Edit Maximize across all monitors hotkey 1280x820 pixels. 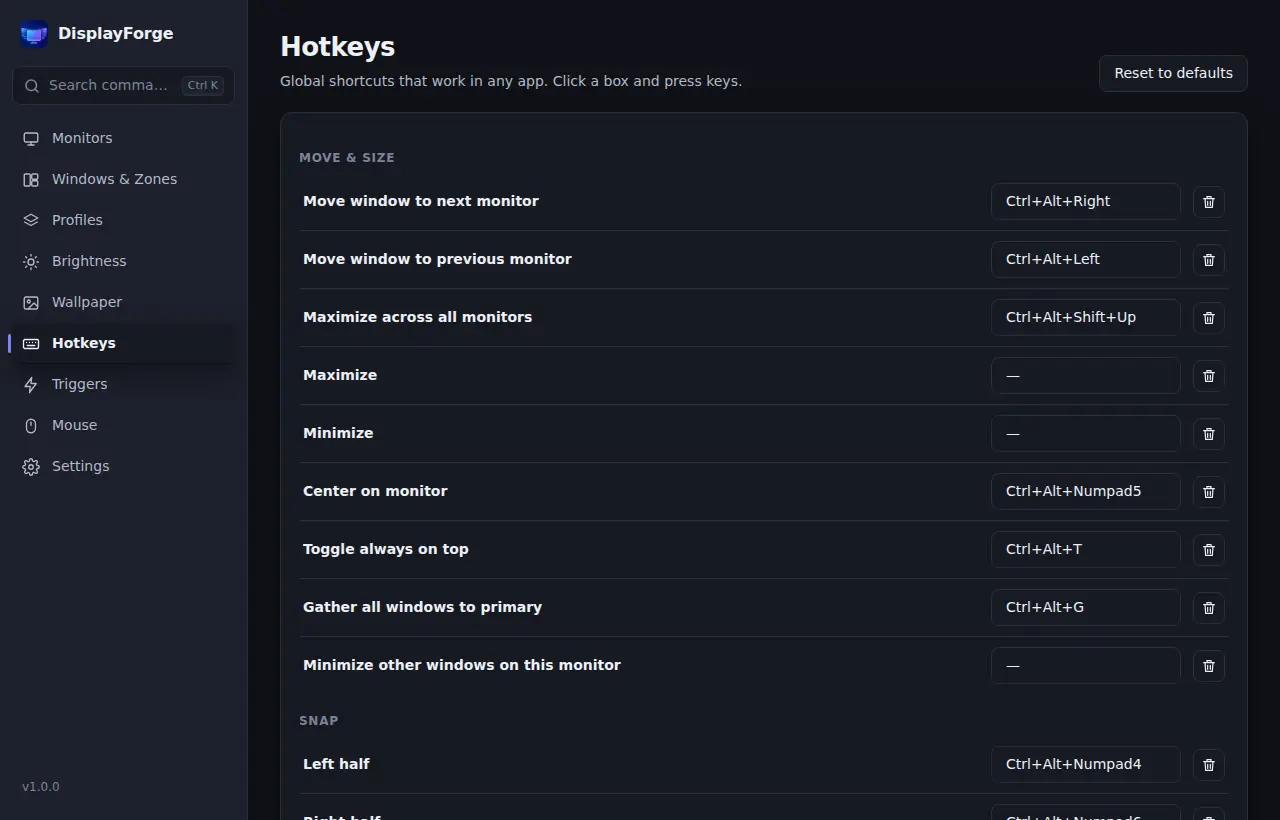(x=1085, y=317)
